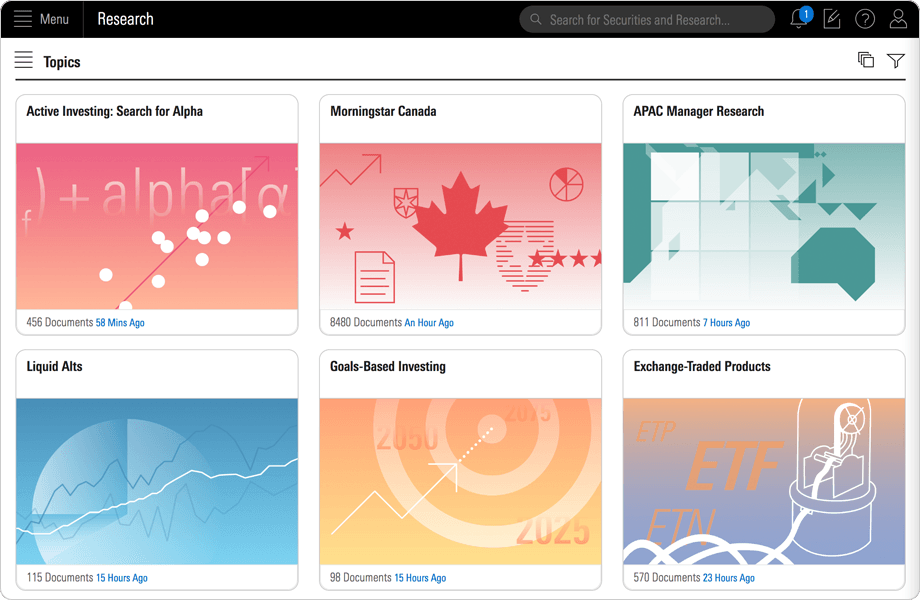Viewport: 920px width, 600px height.
Task: Open the Morningstar Canada topic title
Action: pos(383,111)
